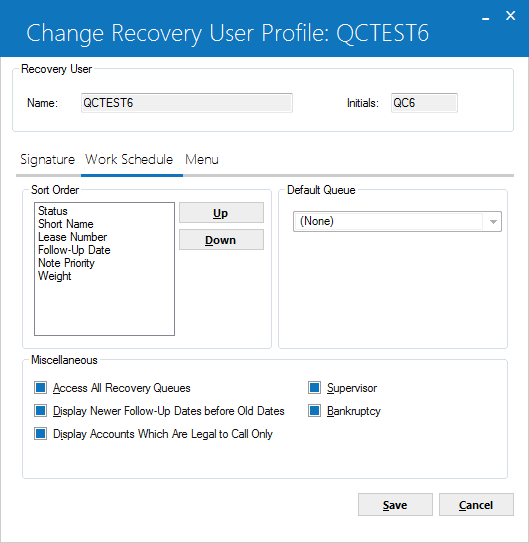The width and height of the screenshot is (529, 543).
Task: Toggle Display Accounts Which Are Legal to Call Only
Action: point(41,434)
